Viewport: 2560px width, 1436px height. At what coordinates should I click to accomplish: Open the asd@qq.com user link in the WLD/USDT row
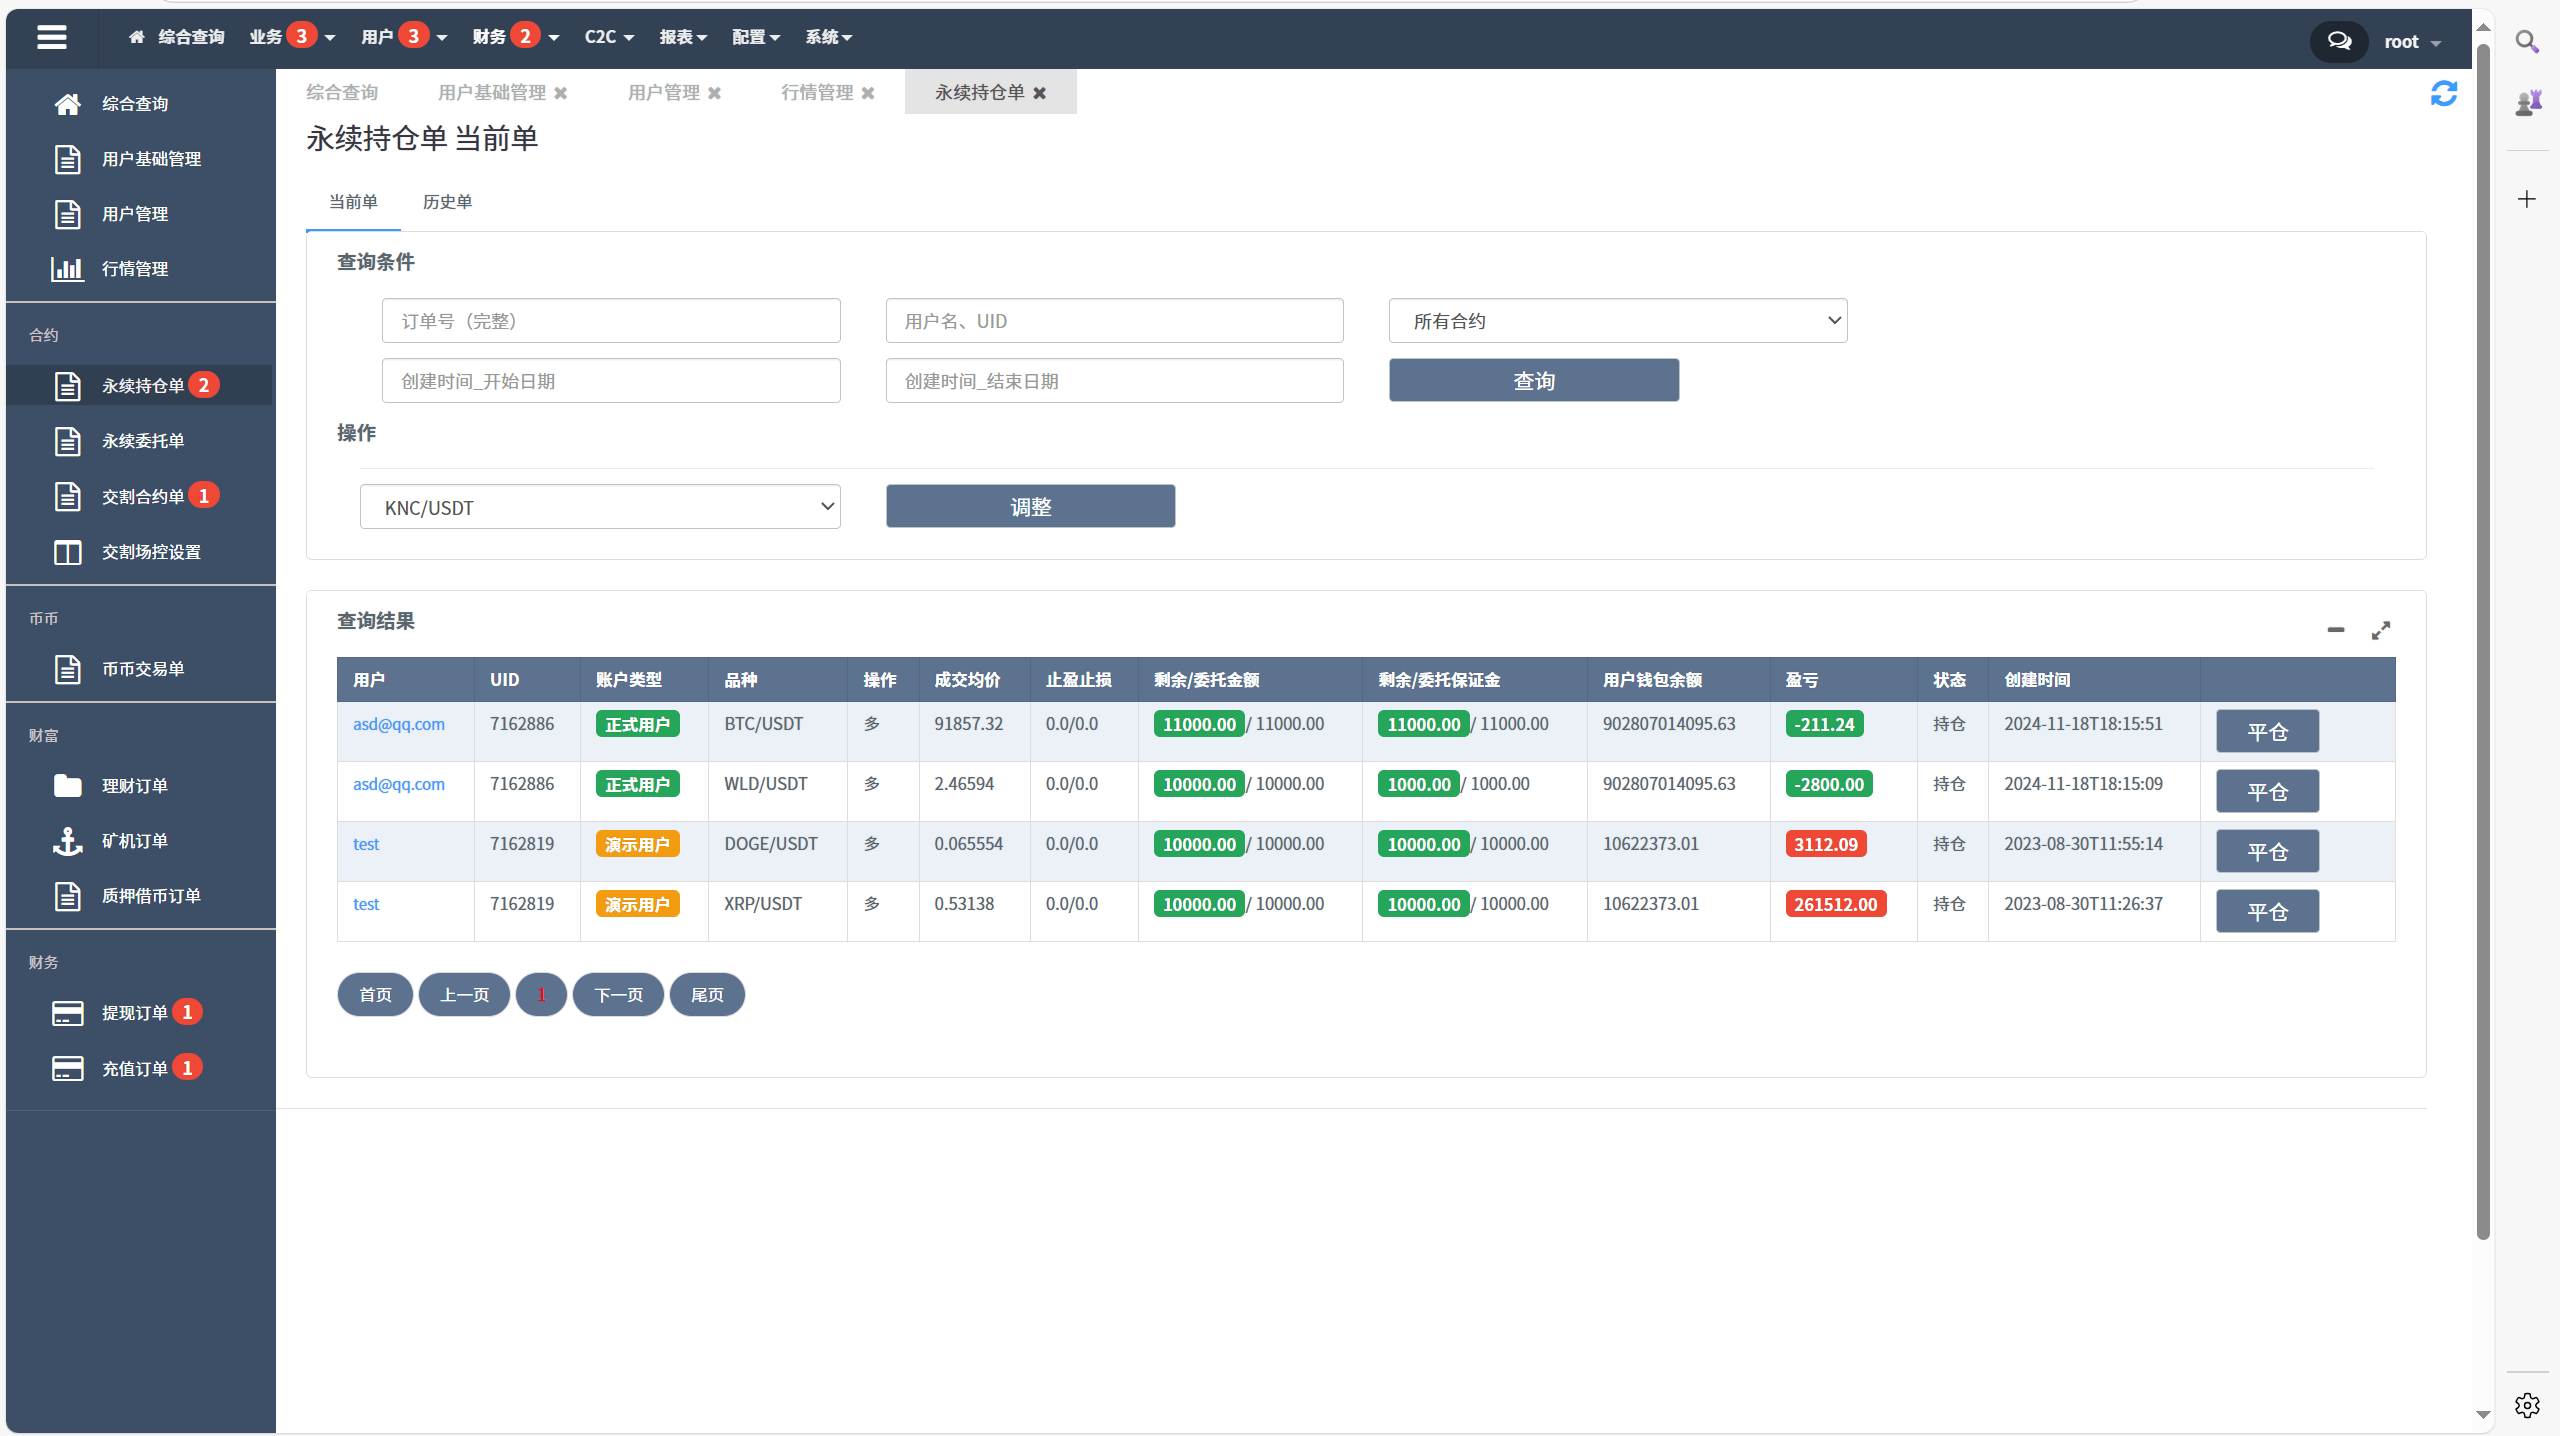(398, 784)
